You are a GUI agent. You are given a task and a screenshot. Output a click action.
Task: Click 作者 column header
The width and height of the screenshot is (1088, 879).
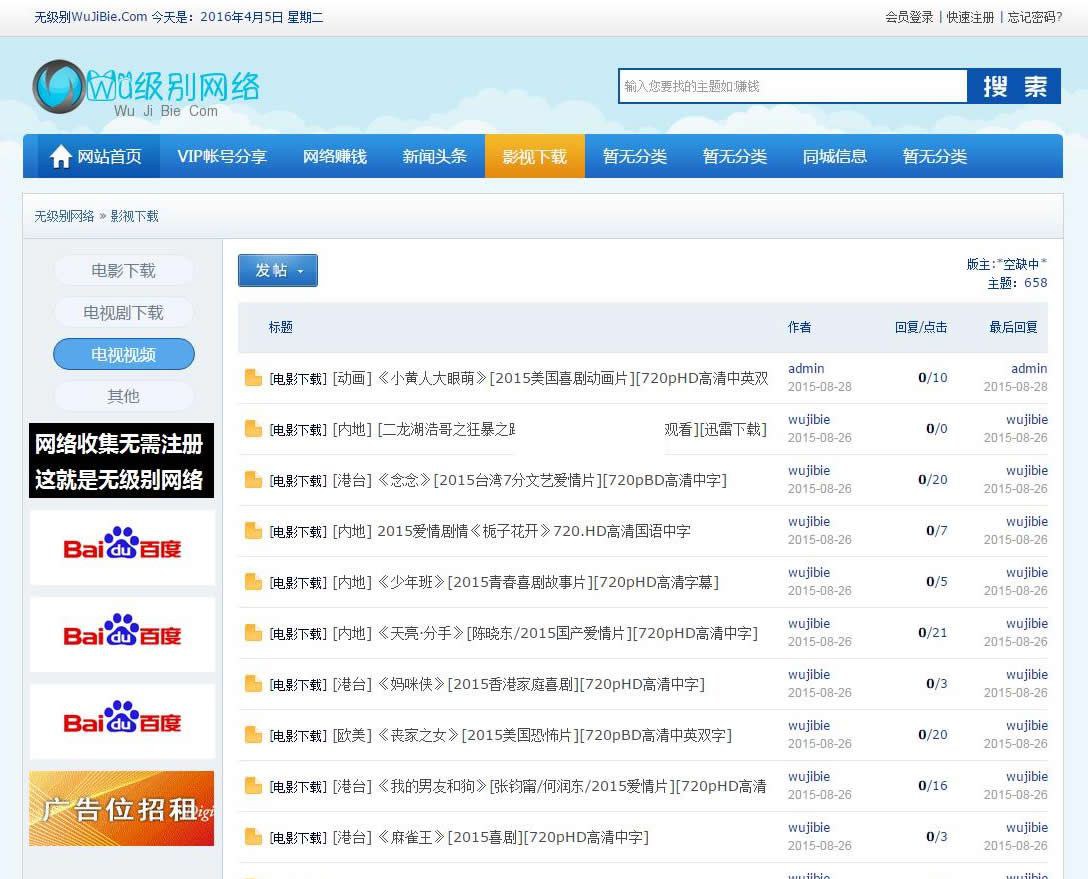[x=799, y=327]
